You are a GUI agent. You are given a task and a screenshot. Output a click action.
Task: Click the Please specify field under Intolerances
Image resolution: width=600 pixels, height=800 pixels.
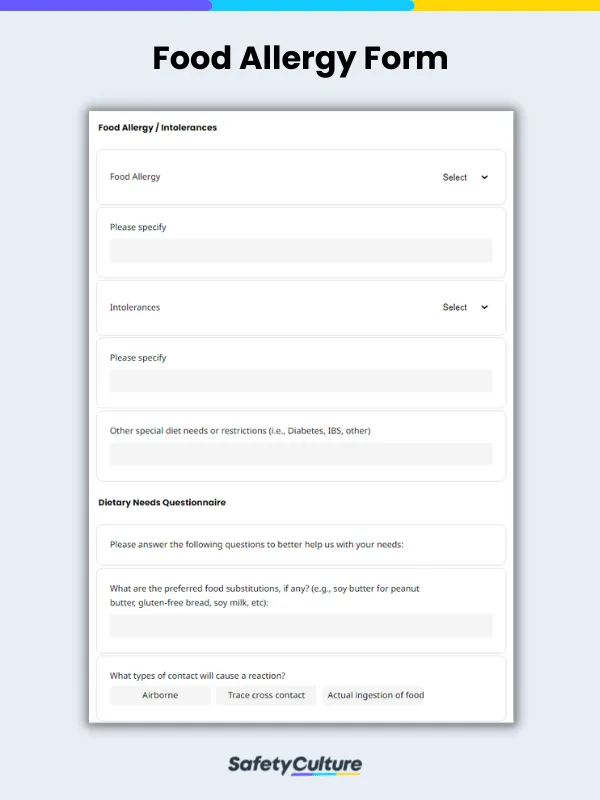point(300,381)
